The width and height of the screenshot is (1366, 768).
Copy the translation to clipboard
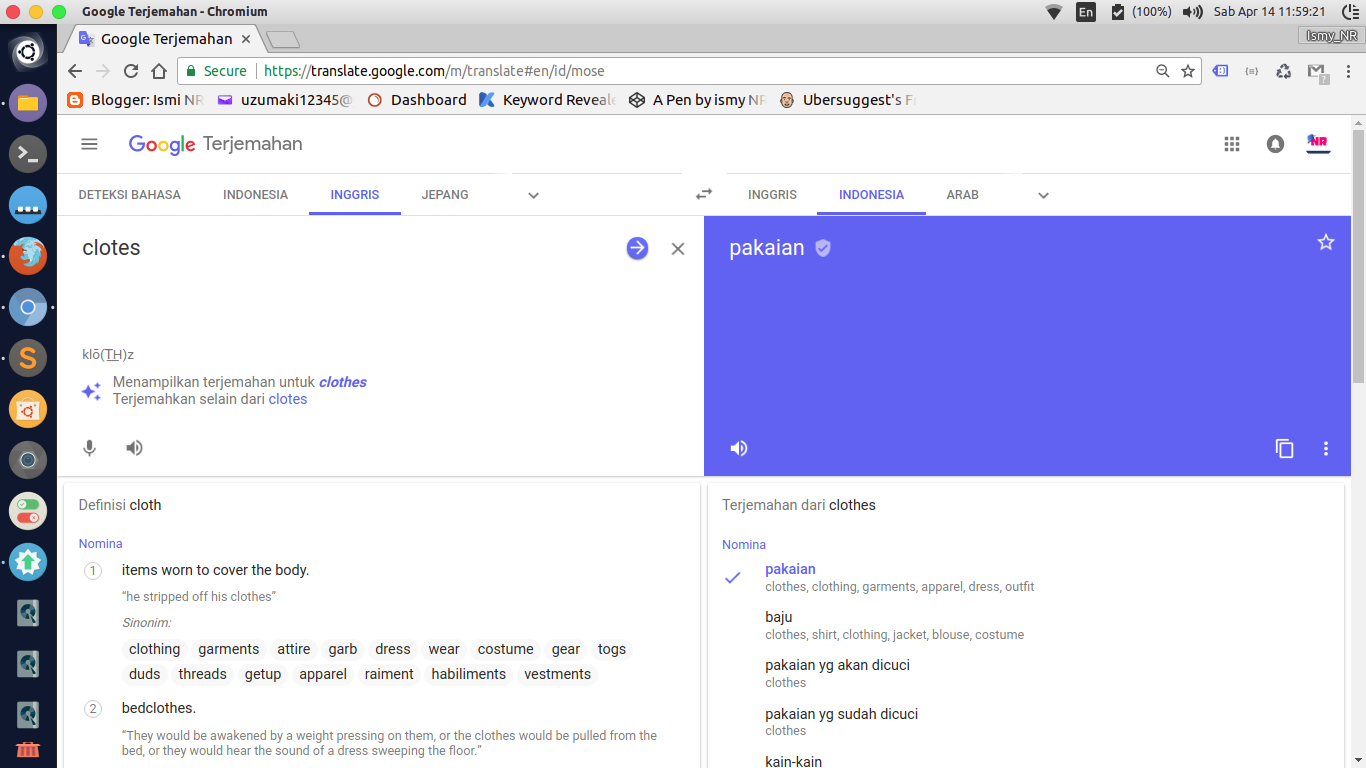tap(1285, 449)
